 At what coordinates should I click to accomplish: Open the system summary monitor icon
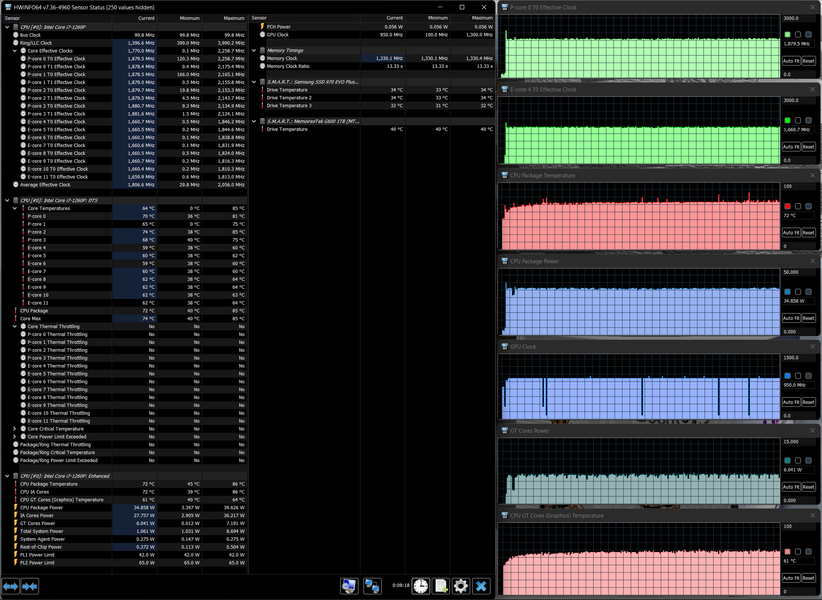(x=349, y=585)
